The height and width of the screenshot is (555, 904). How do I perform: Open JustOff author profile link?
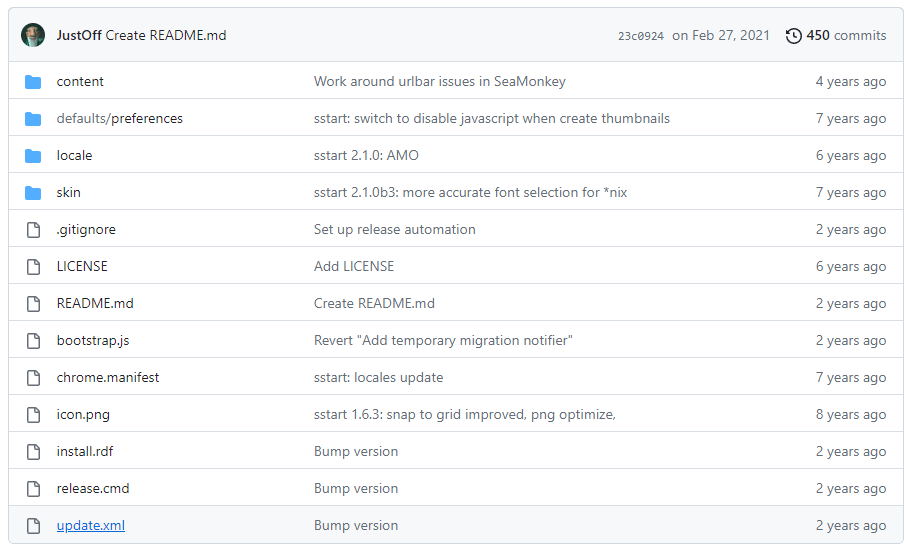(x=79, y=36)
